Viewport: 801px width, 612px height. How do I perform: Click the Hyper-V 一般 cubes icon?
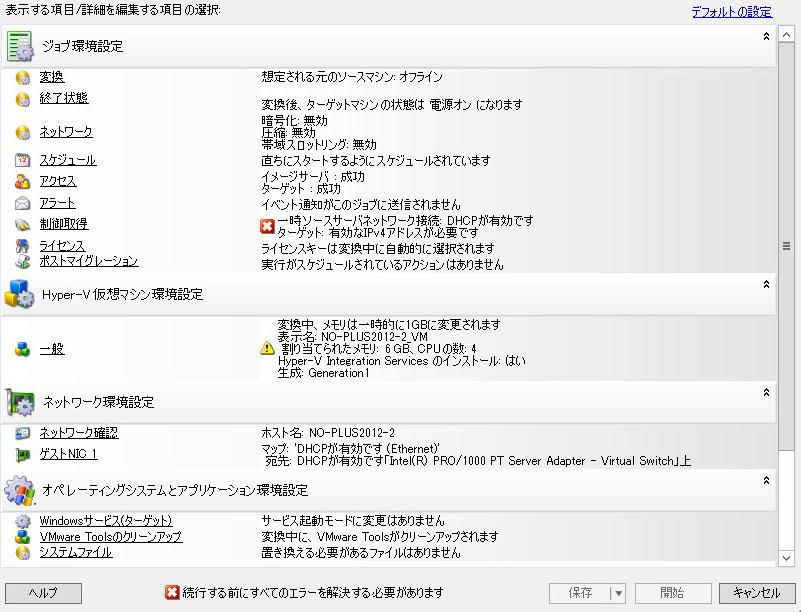pyautogui.click(x=22, y=349)
